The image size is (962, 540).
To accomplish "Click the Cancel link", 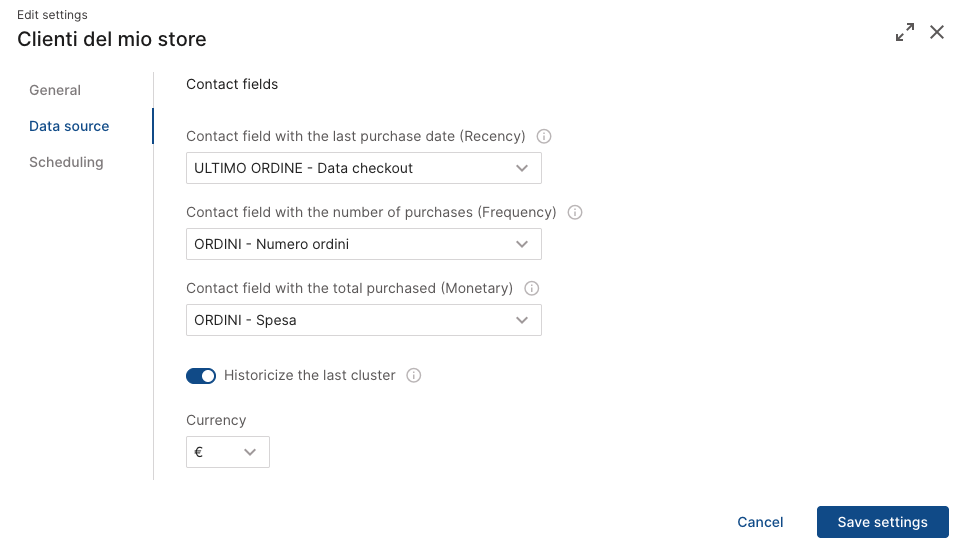I will click(760, 522).
